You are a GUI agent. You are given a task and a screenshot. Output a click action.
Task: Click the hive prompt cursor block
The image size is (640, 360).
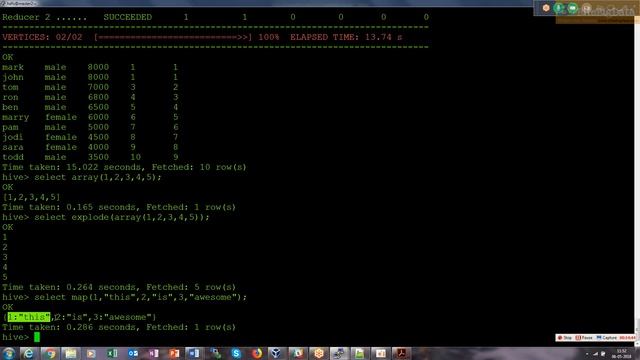coord(37,337)
